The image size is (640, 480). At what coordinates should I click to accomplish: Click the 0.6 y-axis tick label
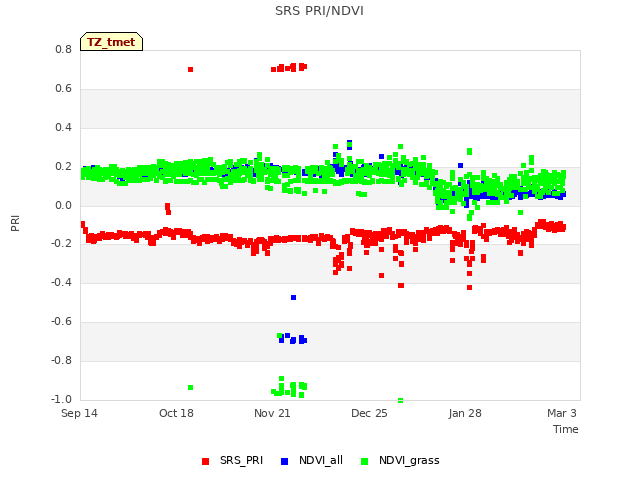[x=63, y=89]
